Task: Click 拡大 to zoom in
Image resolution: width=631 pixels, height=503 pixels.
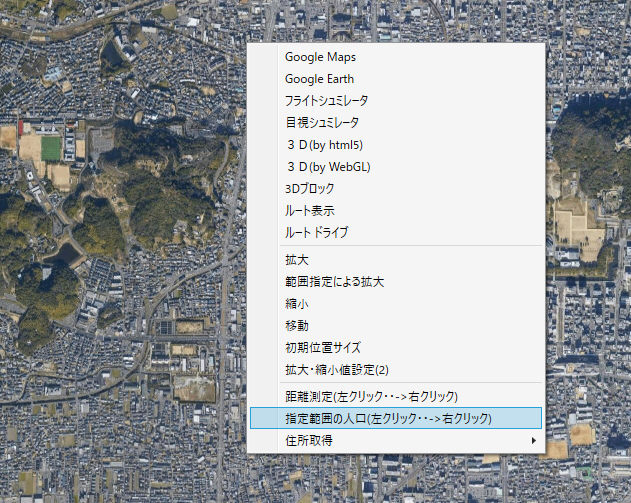Action: [297, 260]
